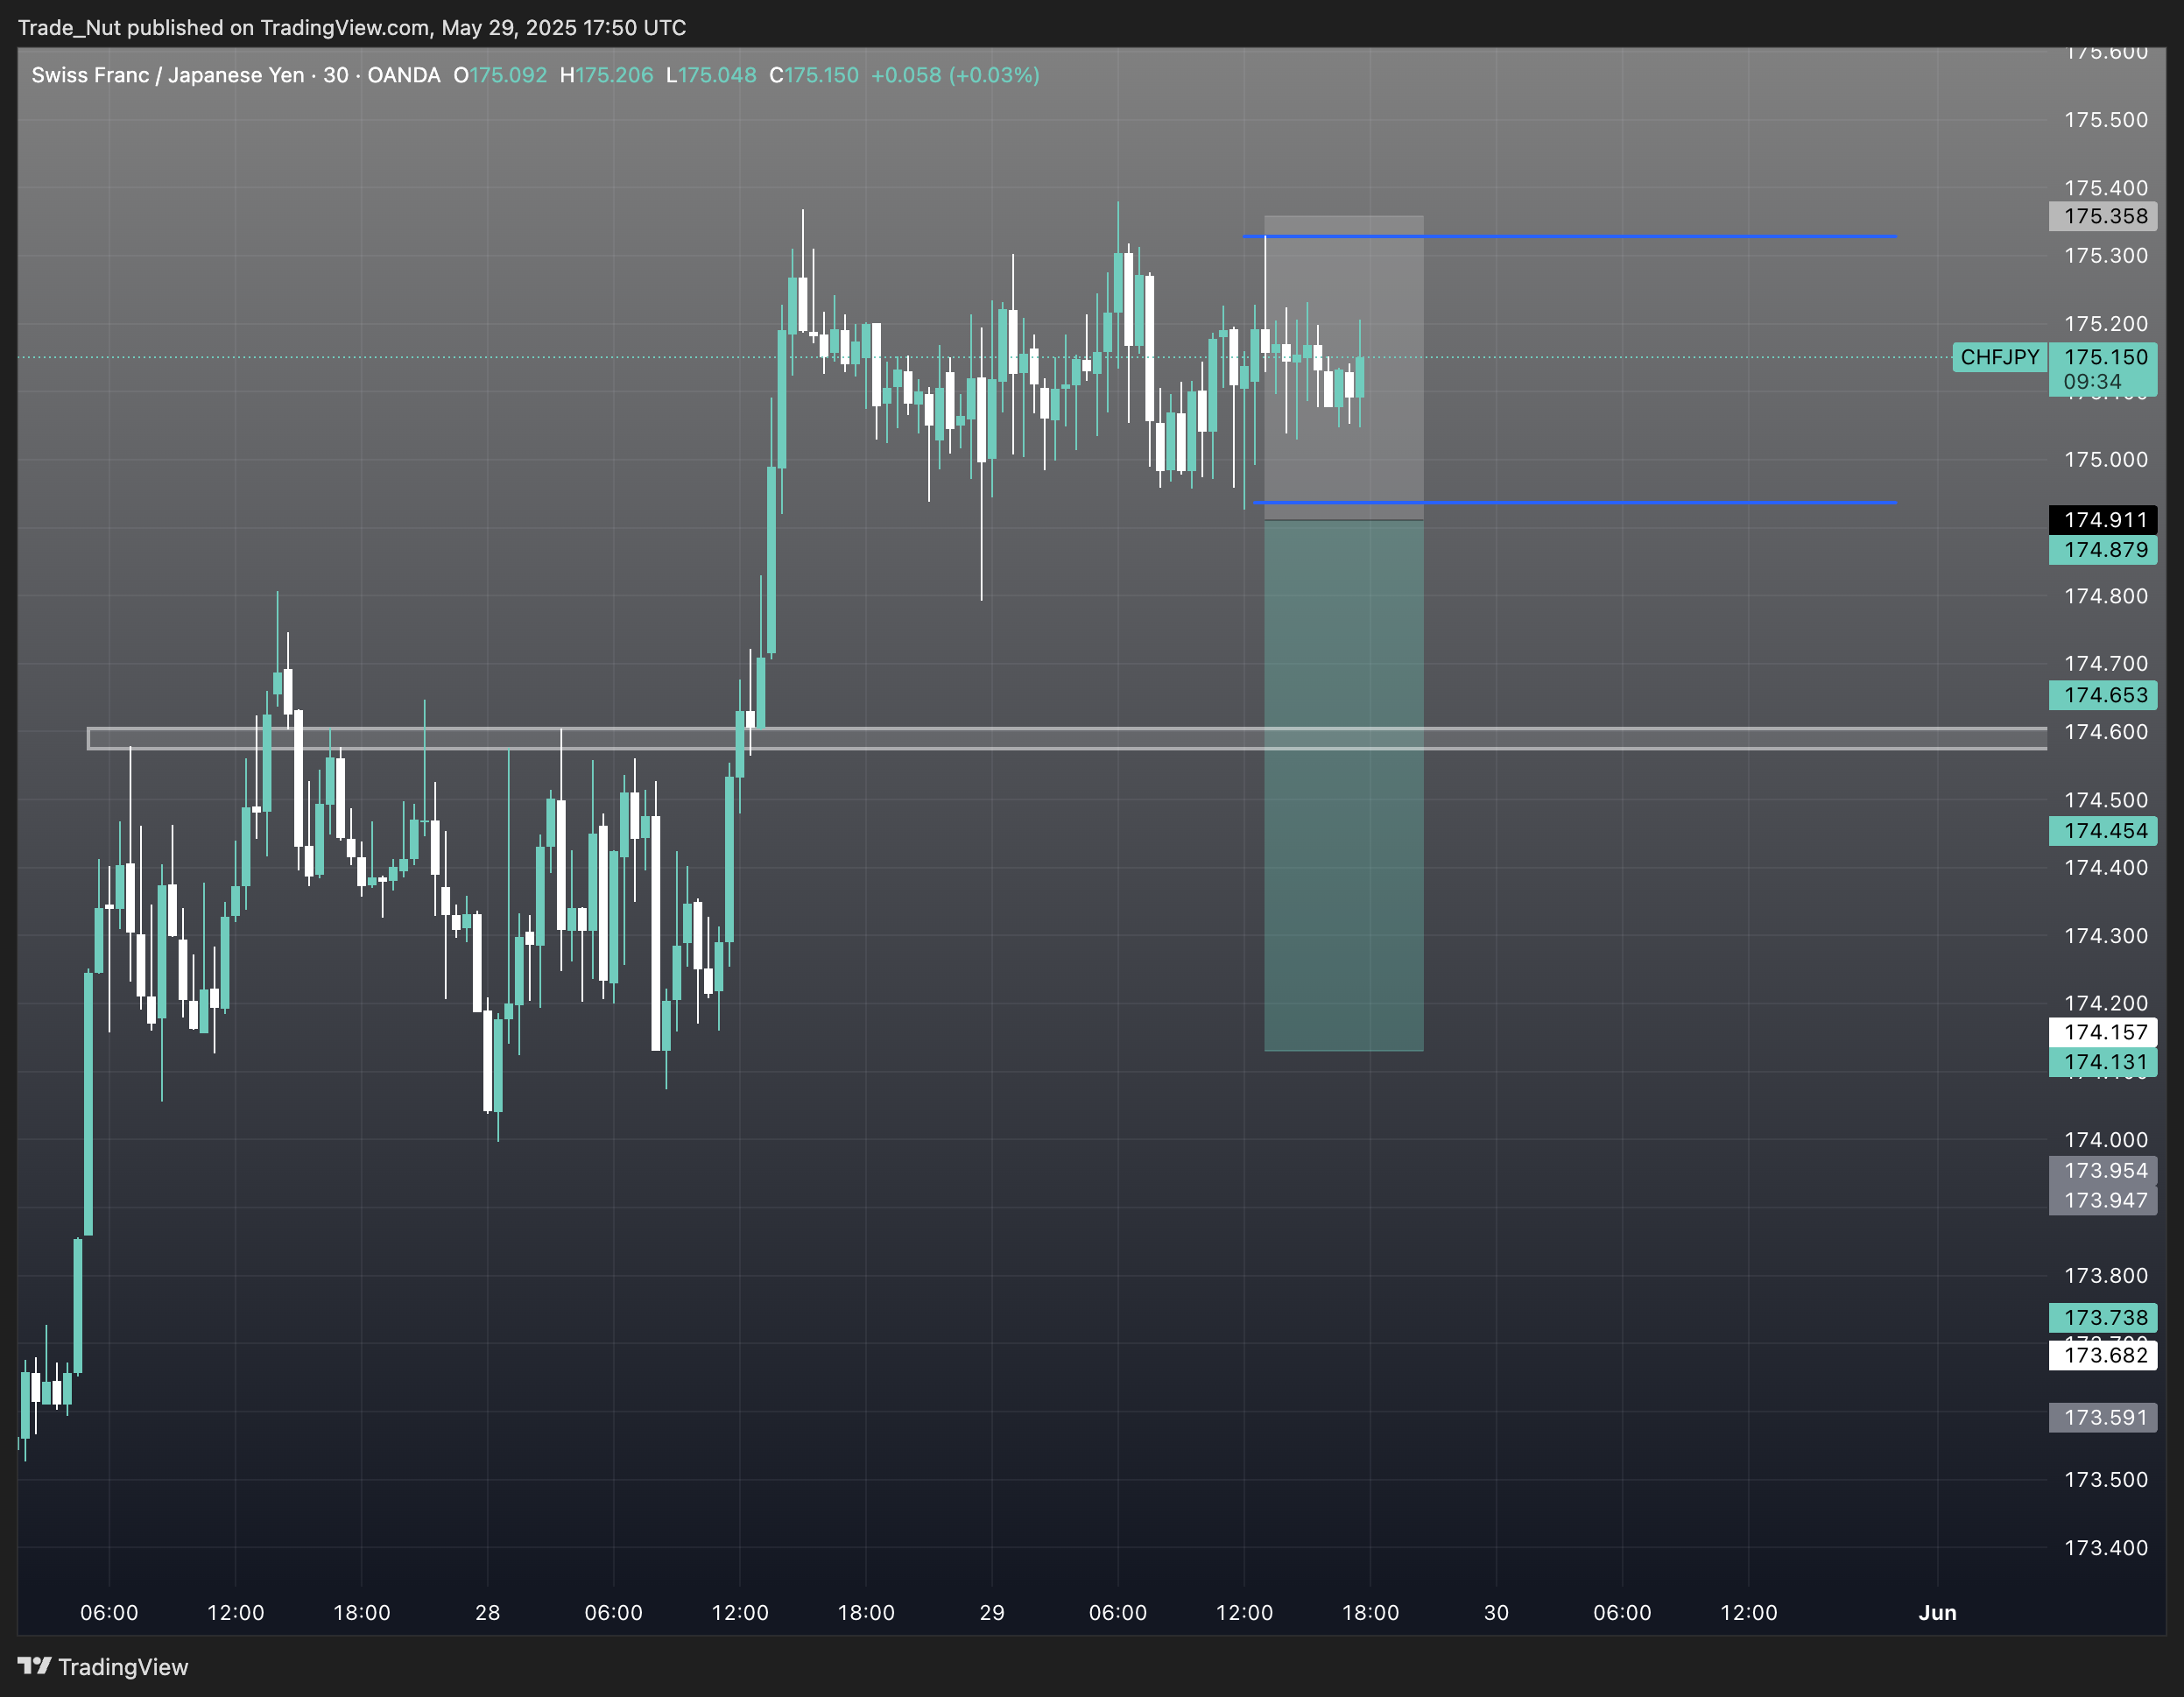
Task: Click the price label 175.358
Action: (x=2103, y=216)
